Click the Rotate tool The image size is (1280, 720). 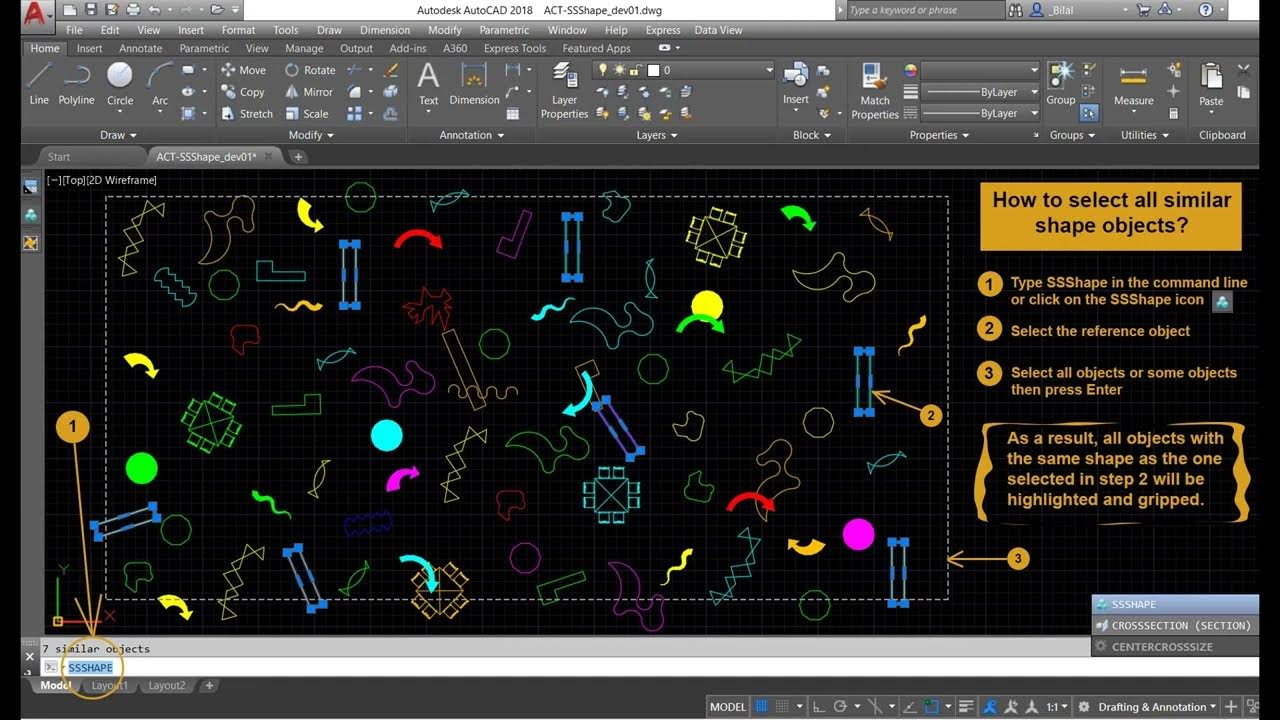pyautogui.click(x=310, y=70)
